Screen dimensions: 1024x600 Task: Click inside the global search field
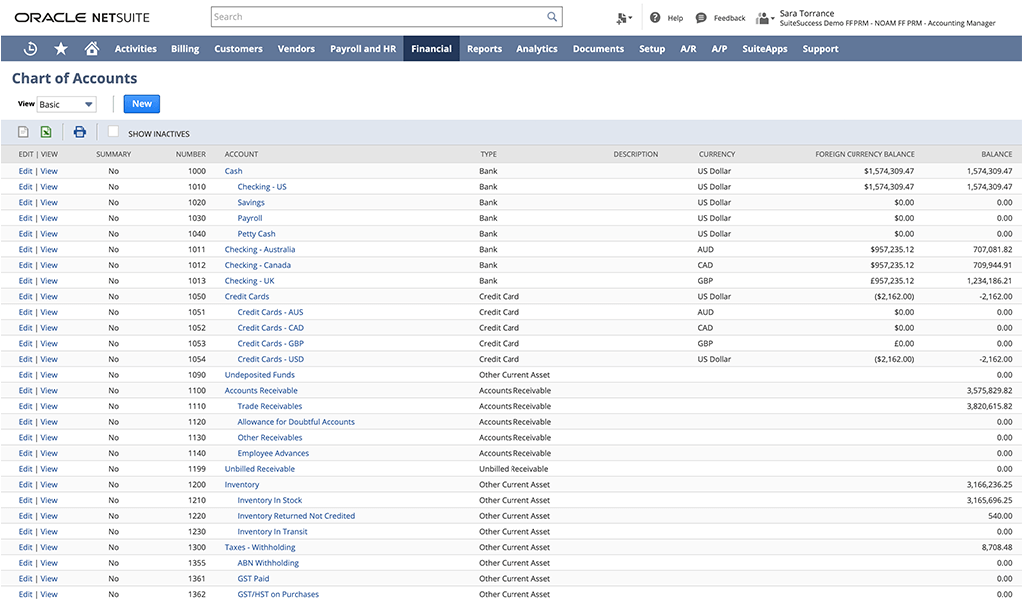tap(380, 17)
